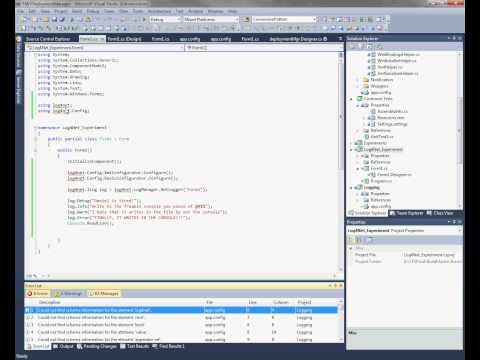This screenshot has height=360, width=480.
Task: Switch to Solution Explorer panel tab
Action: pyautogui.click(x=367, y=213)
